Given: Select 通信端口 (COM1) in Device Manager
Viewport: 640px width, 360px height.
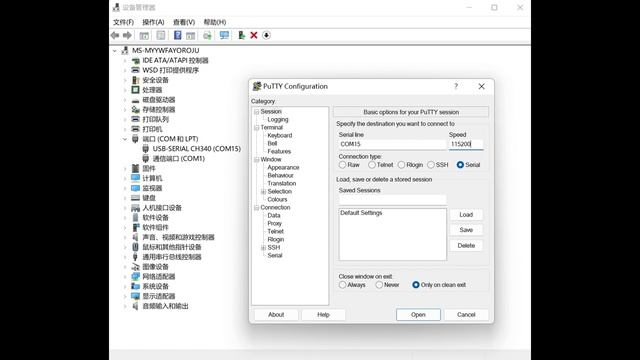Looking at the screenshot, I should pyautogui.click(x=179, y=159).
